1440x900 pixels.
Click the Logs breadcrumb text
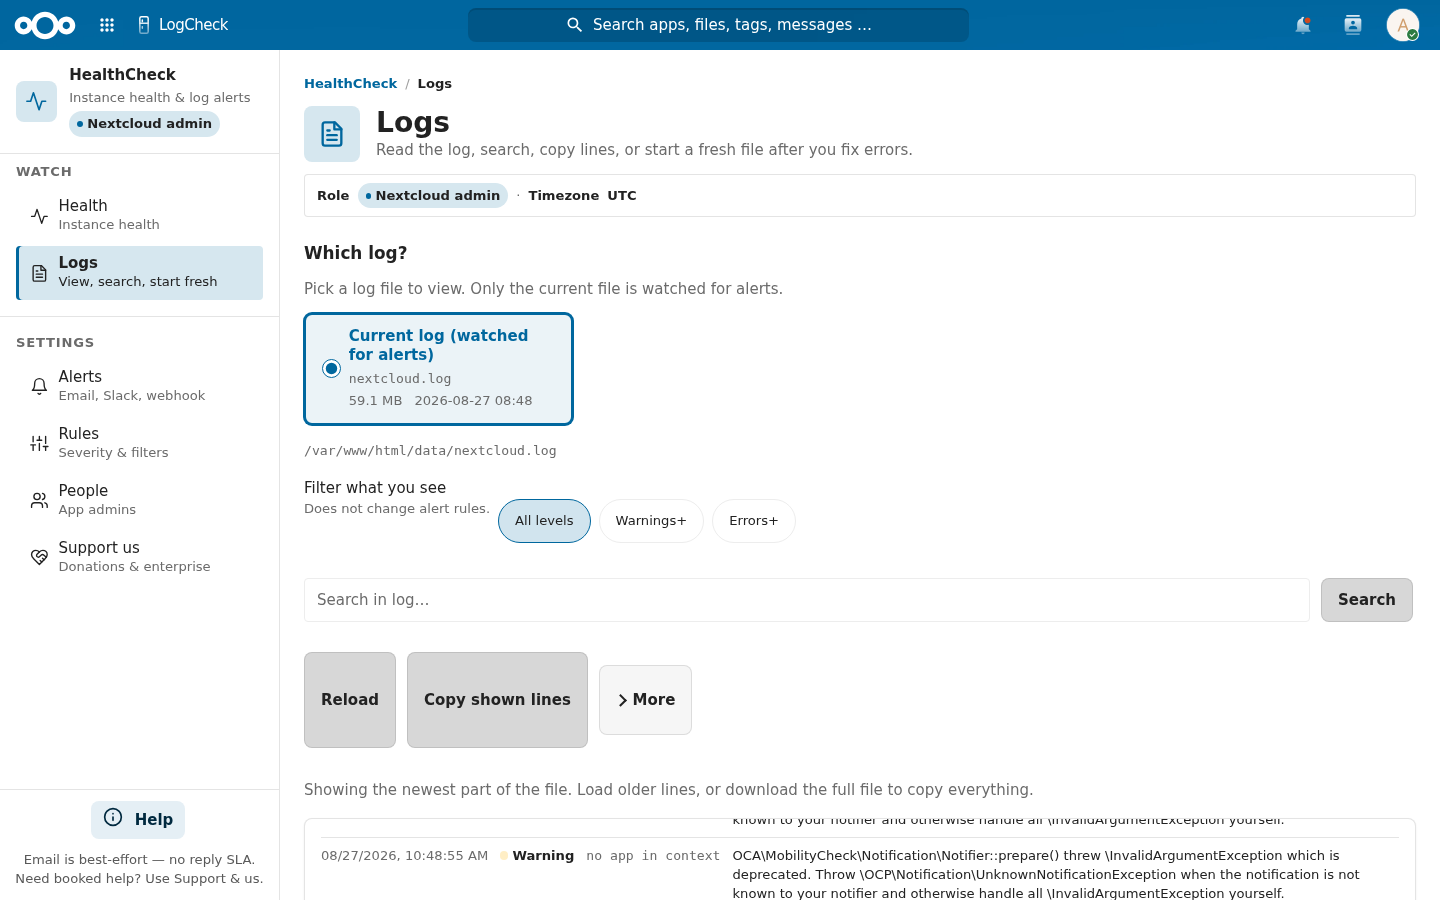(434, 84)
